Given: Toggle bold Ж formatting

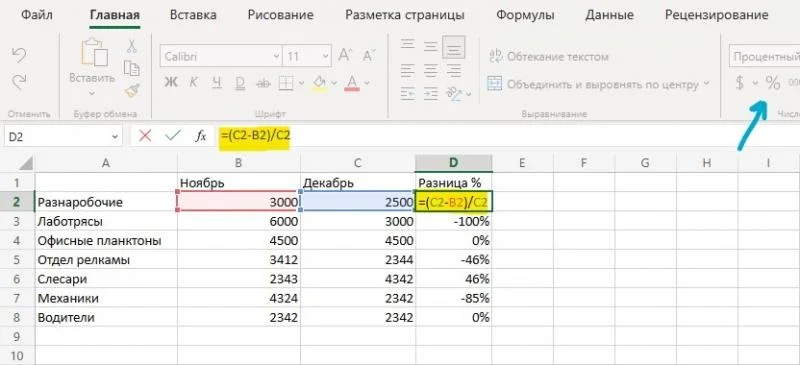Looking at the screenshot, I should tap(171, 82).
